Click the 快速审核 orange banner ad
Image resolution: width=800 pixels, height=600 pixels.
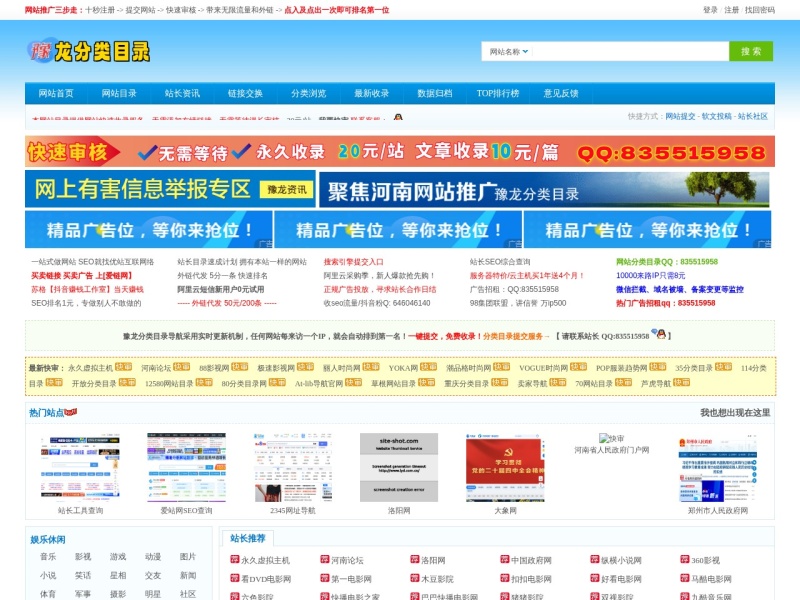tap(399, 152)
